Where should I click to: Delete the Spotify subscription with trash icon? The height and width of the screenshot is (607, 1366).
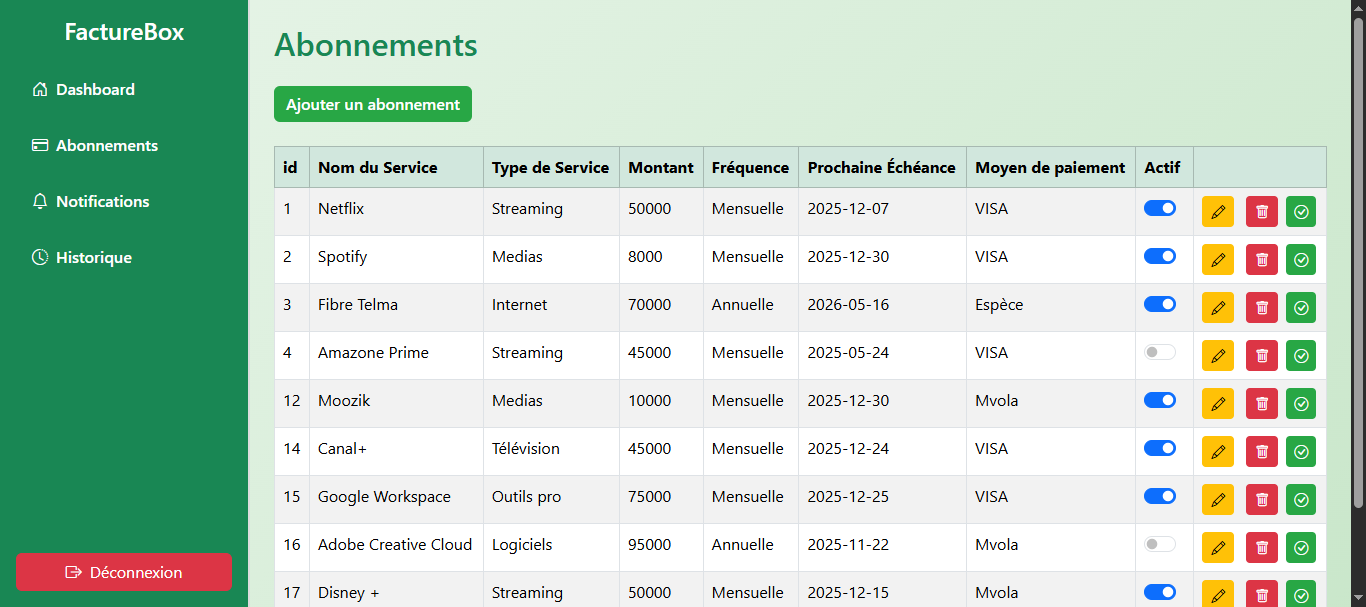(x=1262, y=260)
